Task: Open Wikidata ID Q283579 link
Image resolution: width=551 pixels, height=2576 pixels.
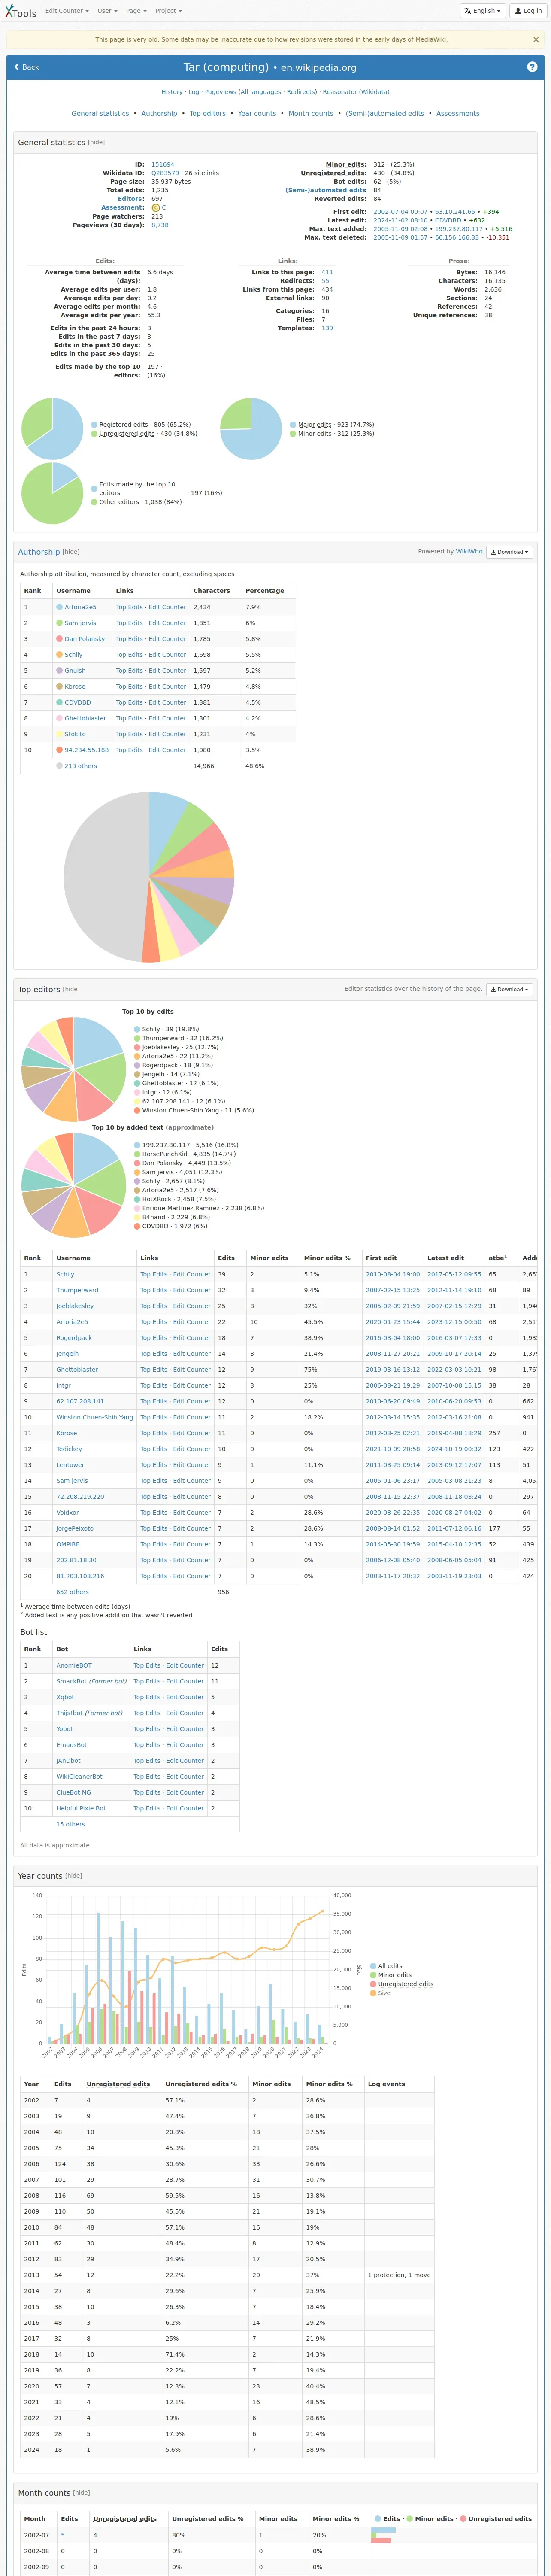Action: (x=165, y=173)
